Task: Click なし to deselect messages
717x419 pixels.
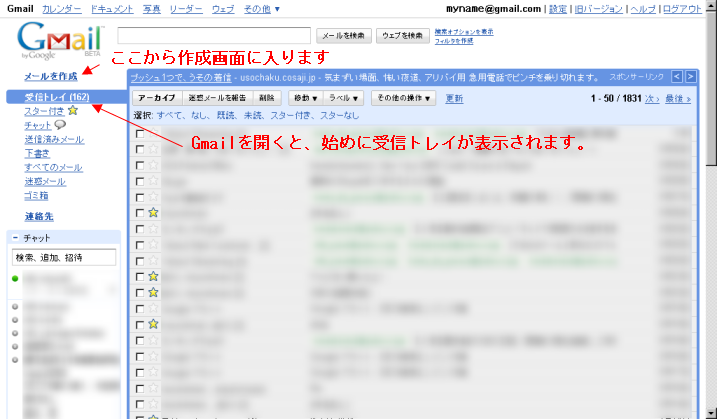Action: coord(199,115)
